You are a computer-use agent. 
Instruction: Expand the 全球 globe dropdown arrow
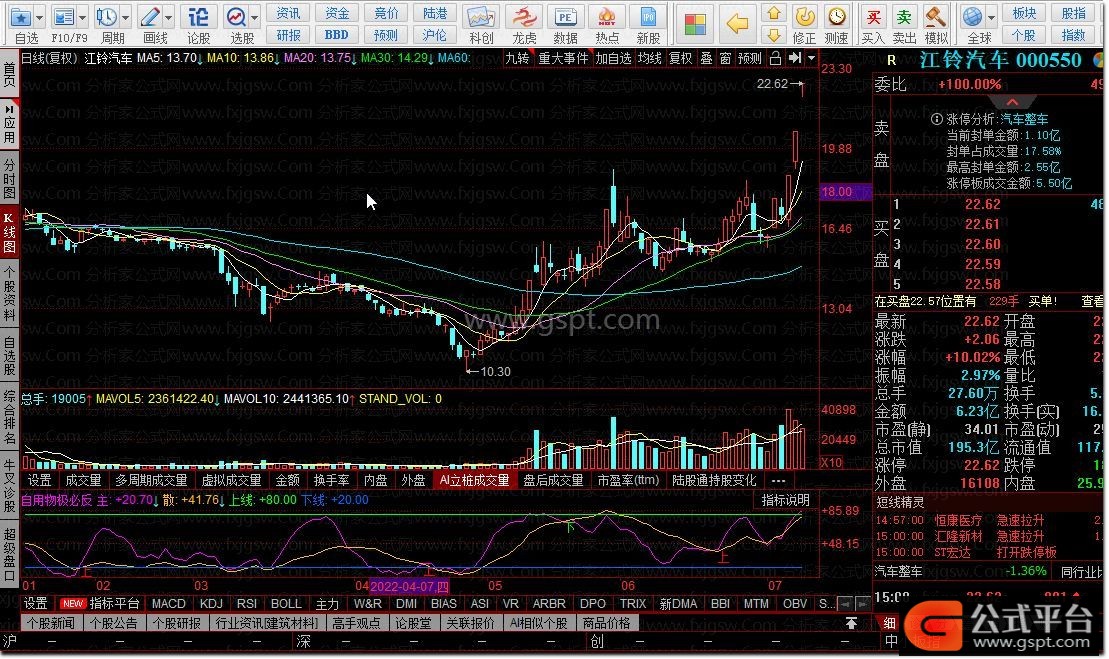click(991, 17)
